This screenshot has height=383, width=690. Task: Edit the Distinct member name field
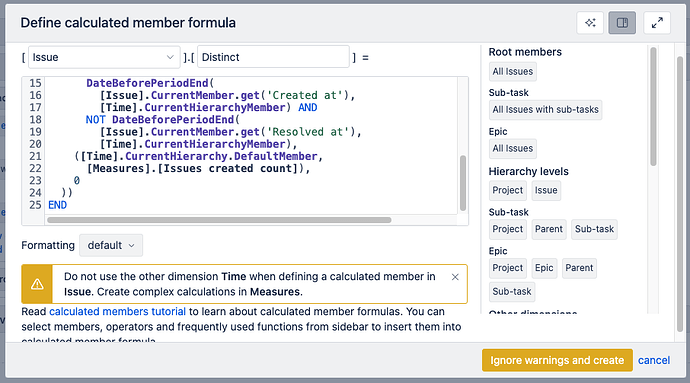pos(273,57)
